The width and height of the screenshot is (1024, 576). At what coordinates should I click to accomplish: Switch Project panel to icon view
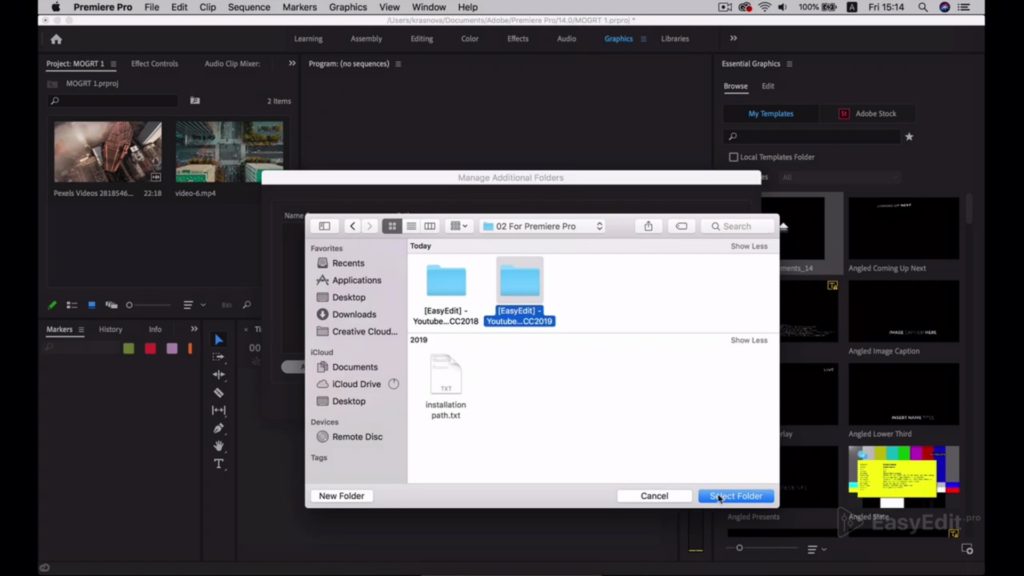[91, 305]
